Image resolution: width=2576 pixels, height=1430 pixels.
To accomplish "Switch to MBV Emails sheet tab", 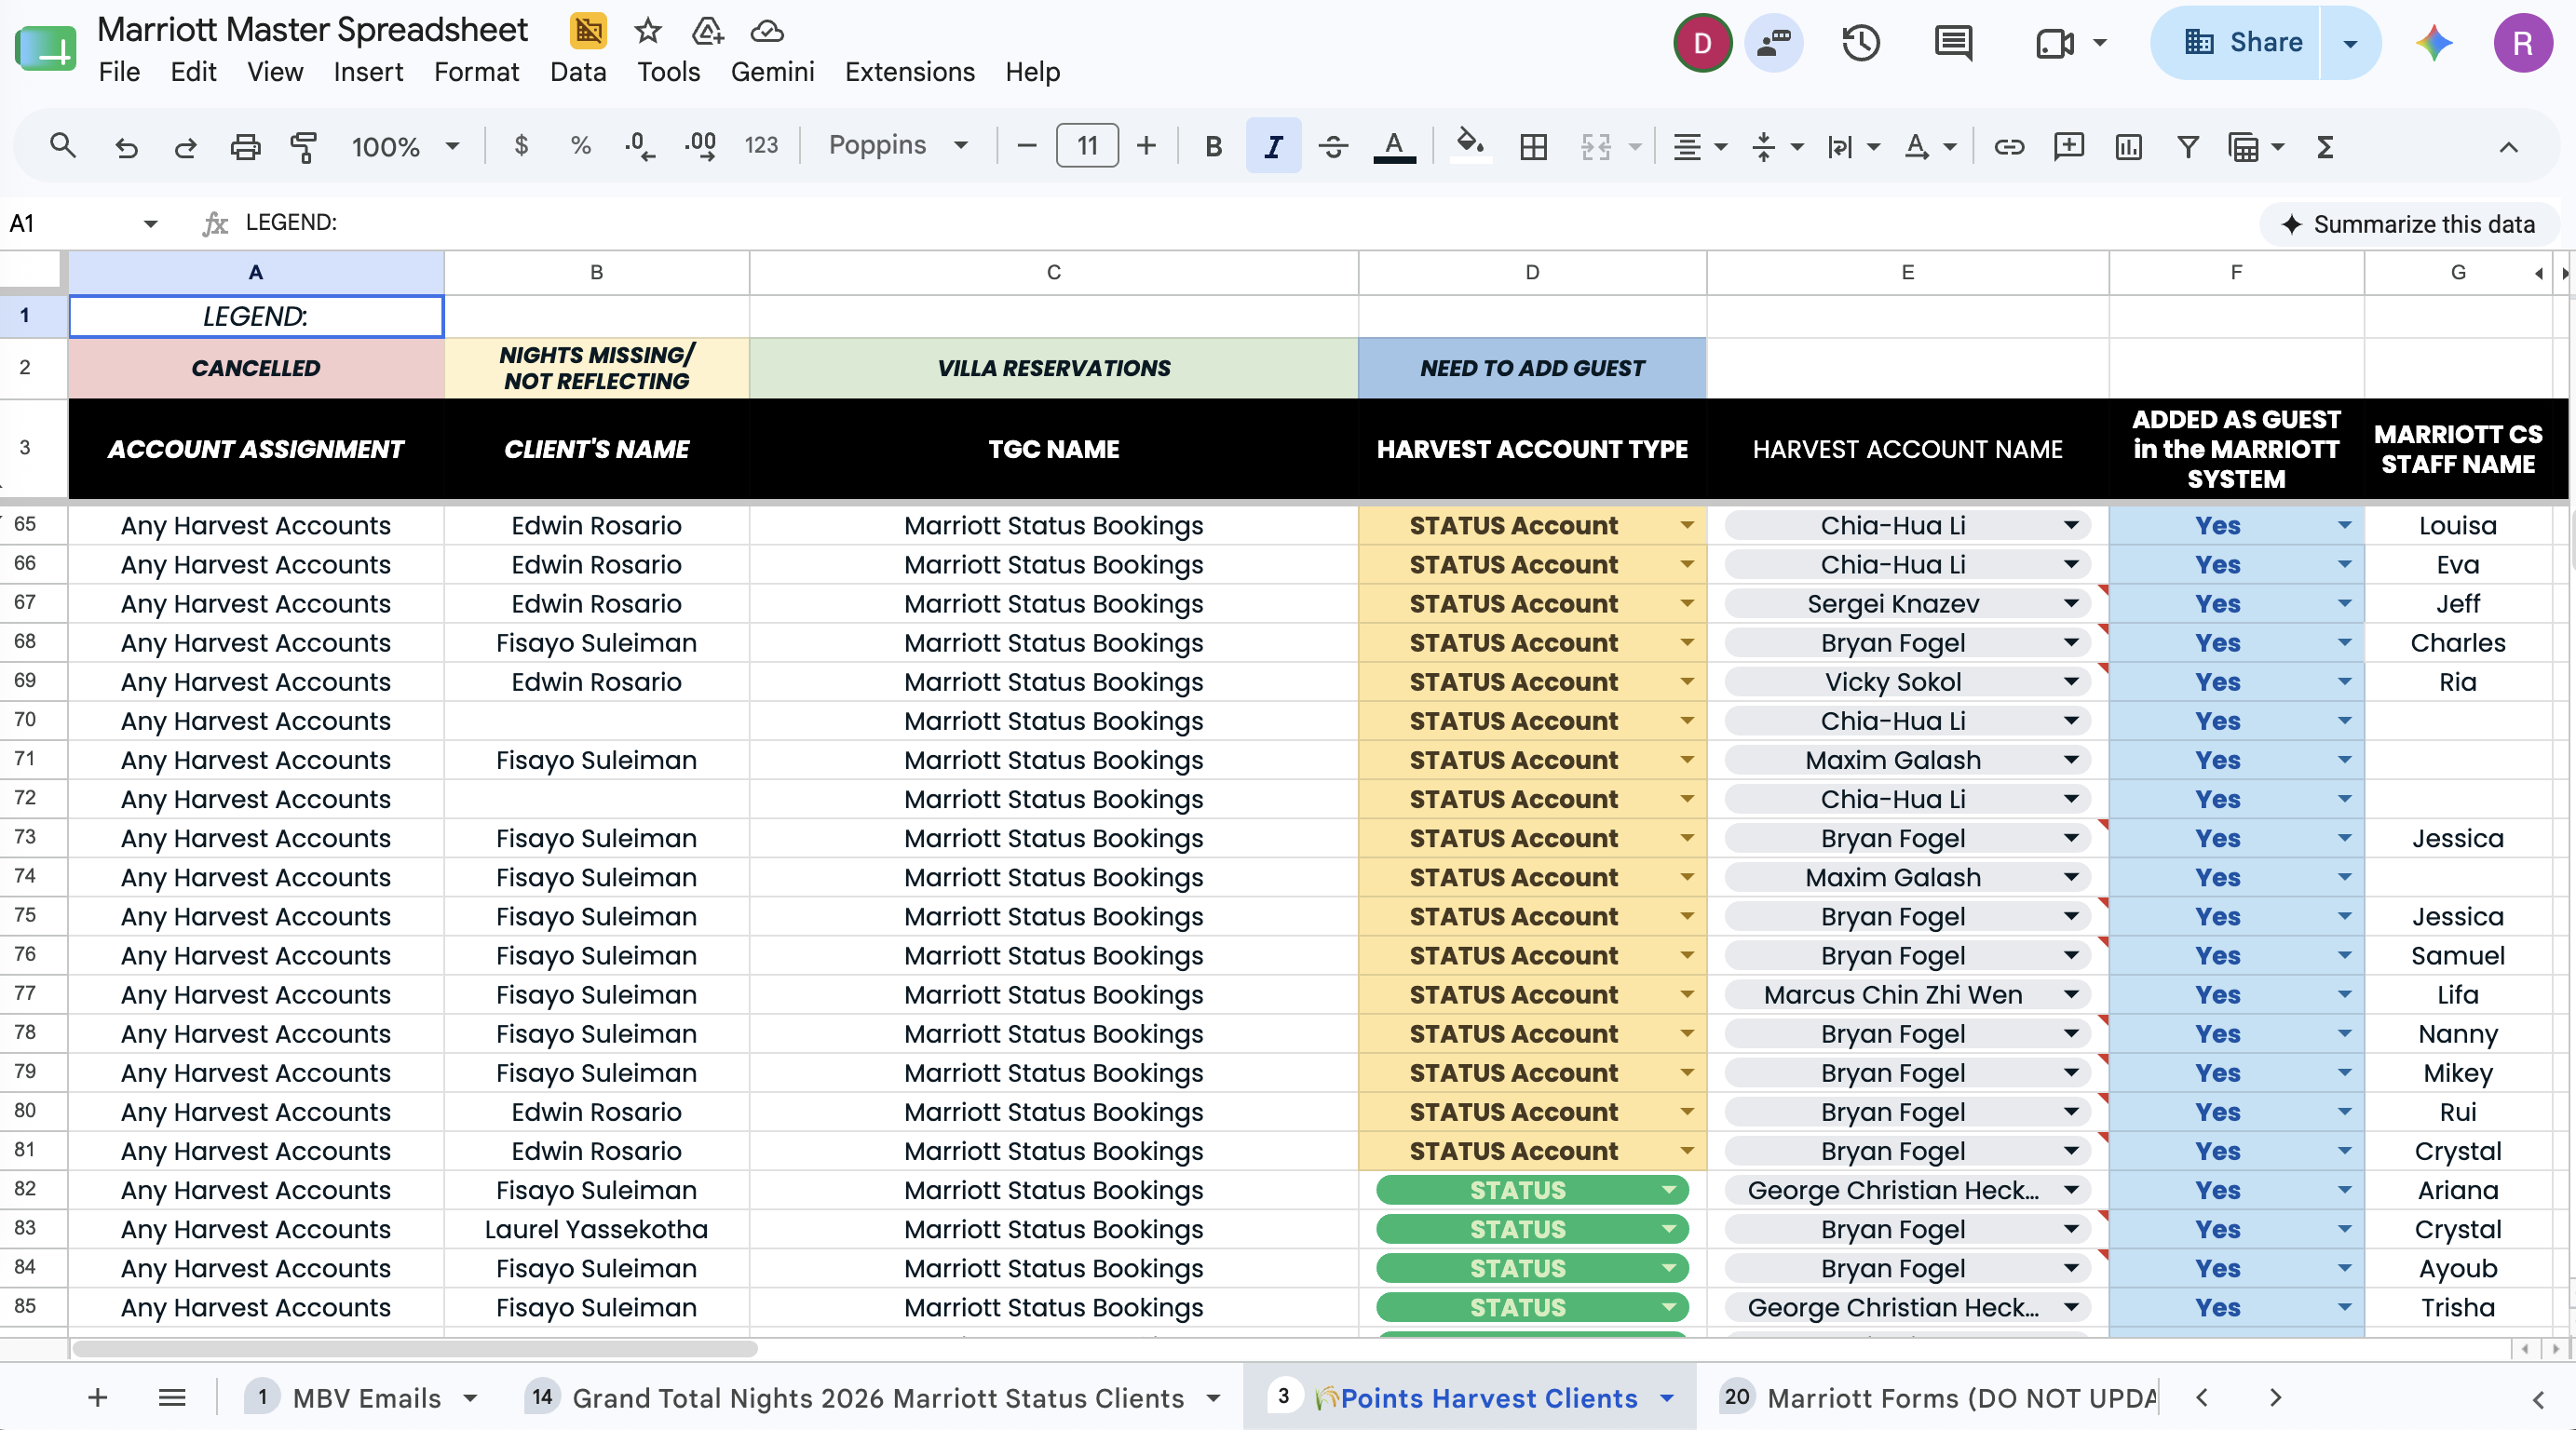I will tap(366, 1398).
